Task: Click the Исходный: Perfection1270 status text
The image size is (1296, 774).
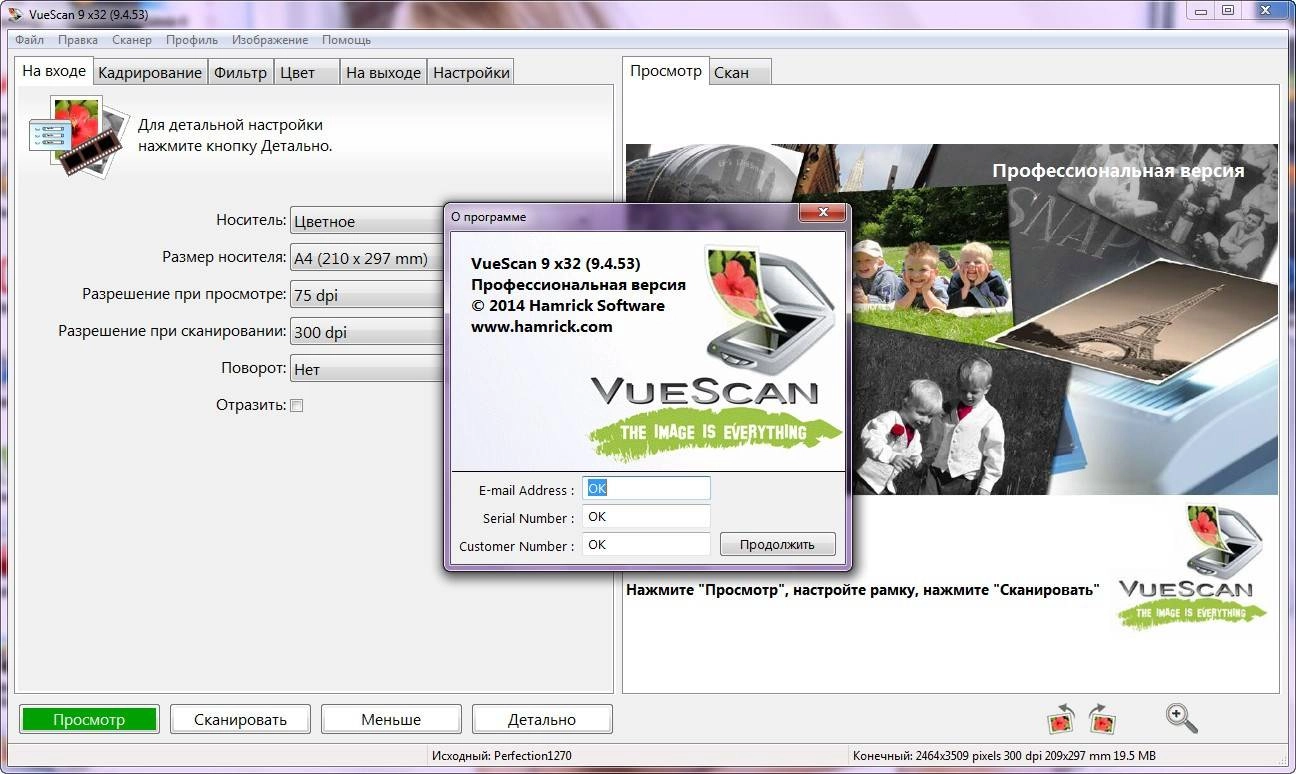Action: click(x=502, y=756)
